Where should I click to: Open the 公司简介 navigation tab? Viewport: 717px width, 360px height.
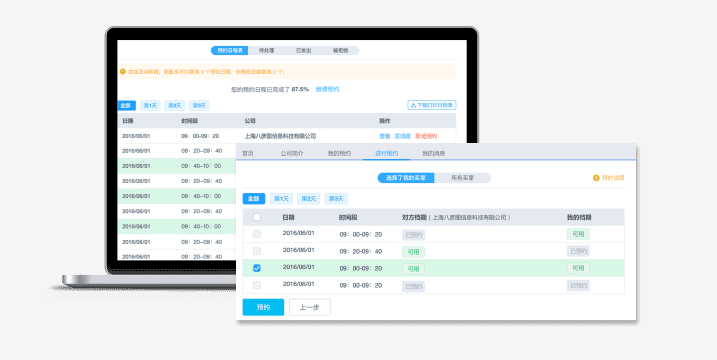pyautogui.click(x=292, y=153)
